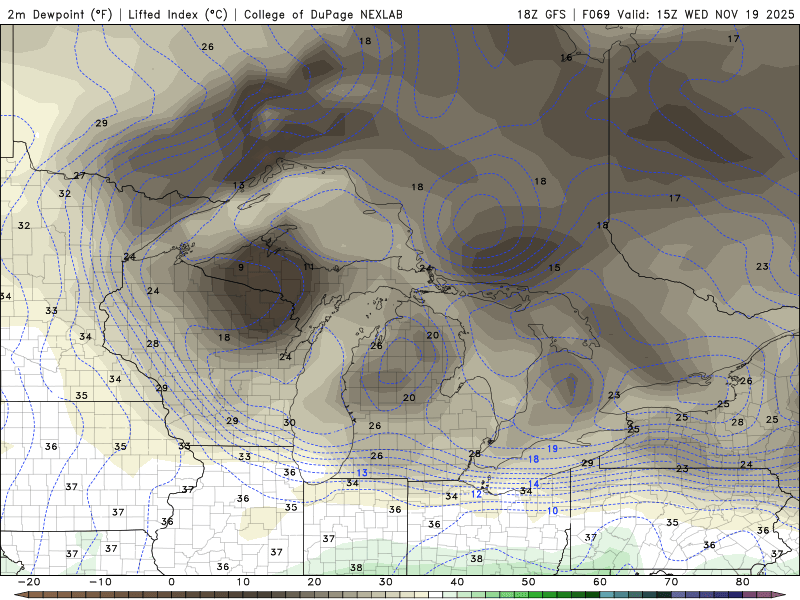
Task: Click the blue contour label "12"
Action: pos(477,494)
